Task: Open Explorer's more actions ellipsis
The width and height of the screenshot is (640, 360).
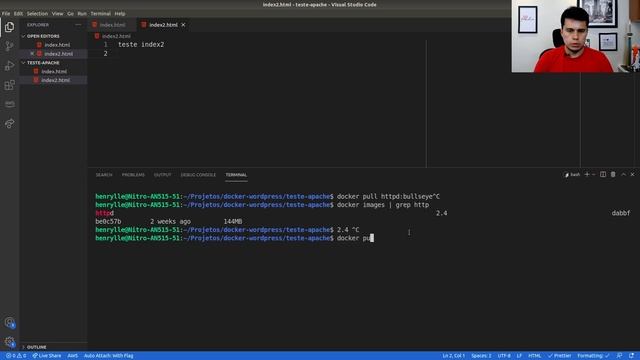Action: click(78, 25)
